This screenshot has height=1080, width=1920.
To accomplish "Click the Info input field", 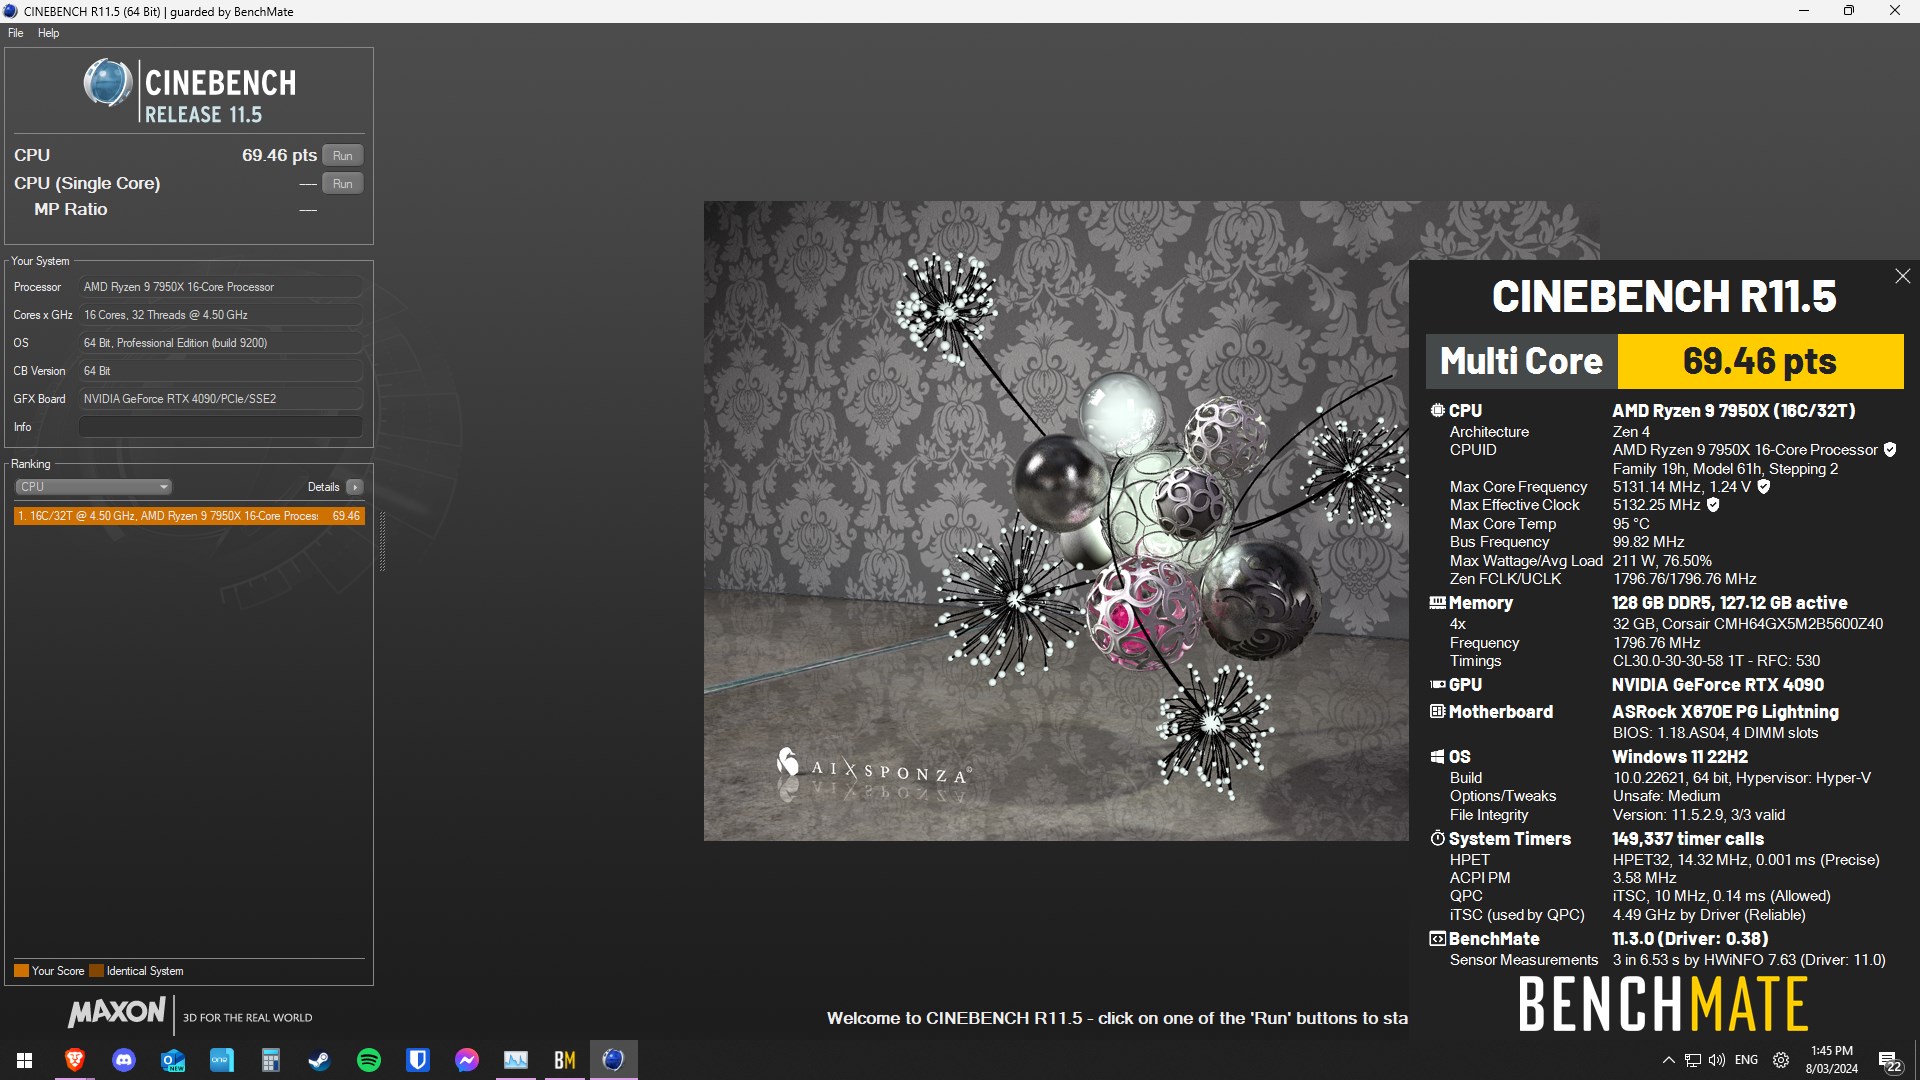I will [220, 427].
